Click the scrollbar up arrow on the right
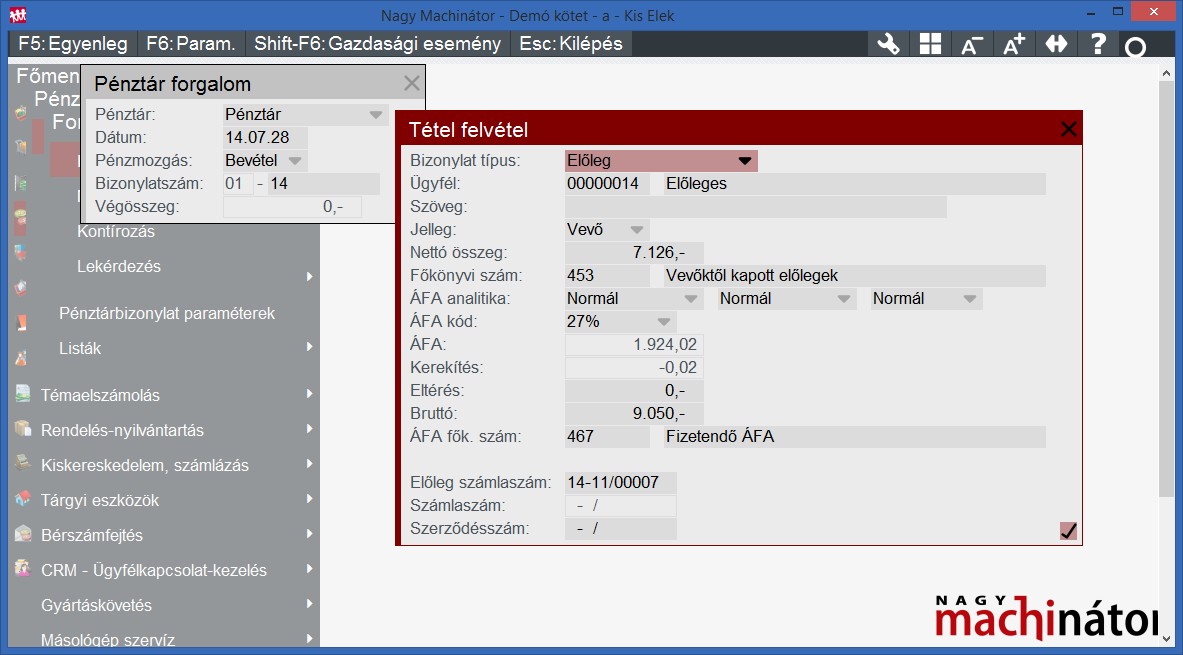Image resolution: width=1183 pixels, height=655 pixels. tap(1166, 73)
